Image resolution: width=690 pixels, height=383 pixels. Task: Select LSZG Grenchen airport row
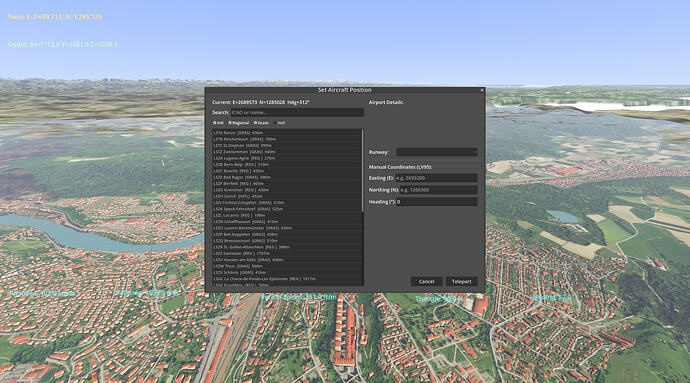[287, 190]
